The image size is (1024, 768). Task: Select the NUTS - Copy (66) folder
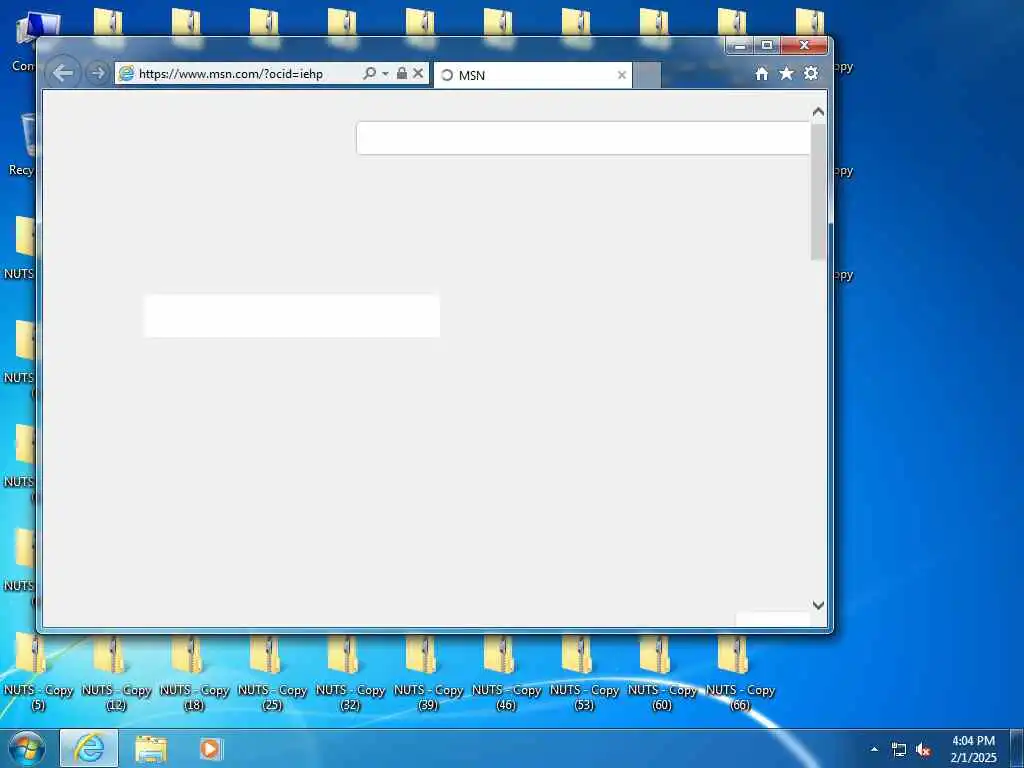740,673
